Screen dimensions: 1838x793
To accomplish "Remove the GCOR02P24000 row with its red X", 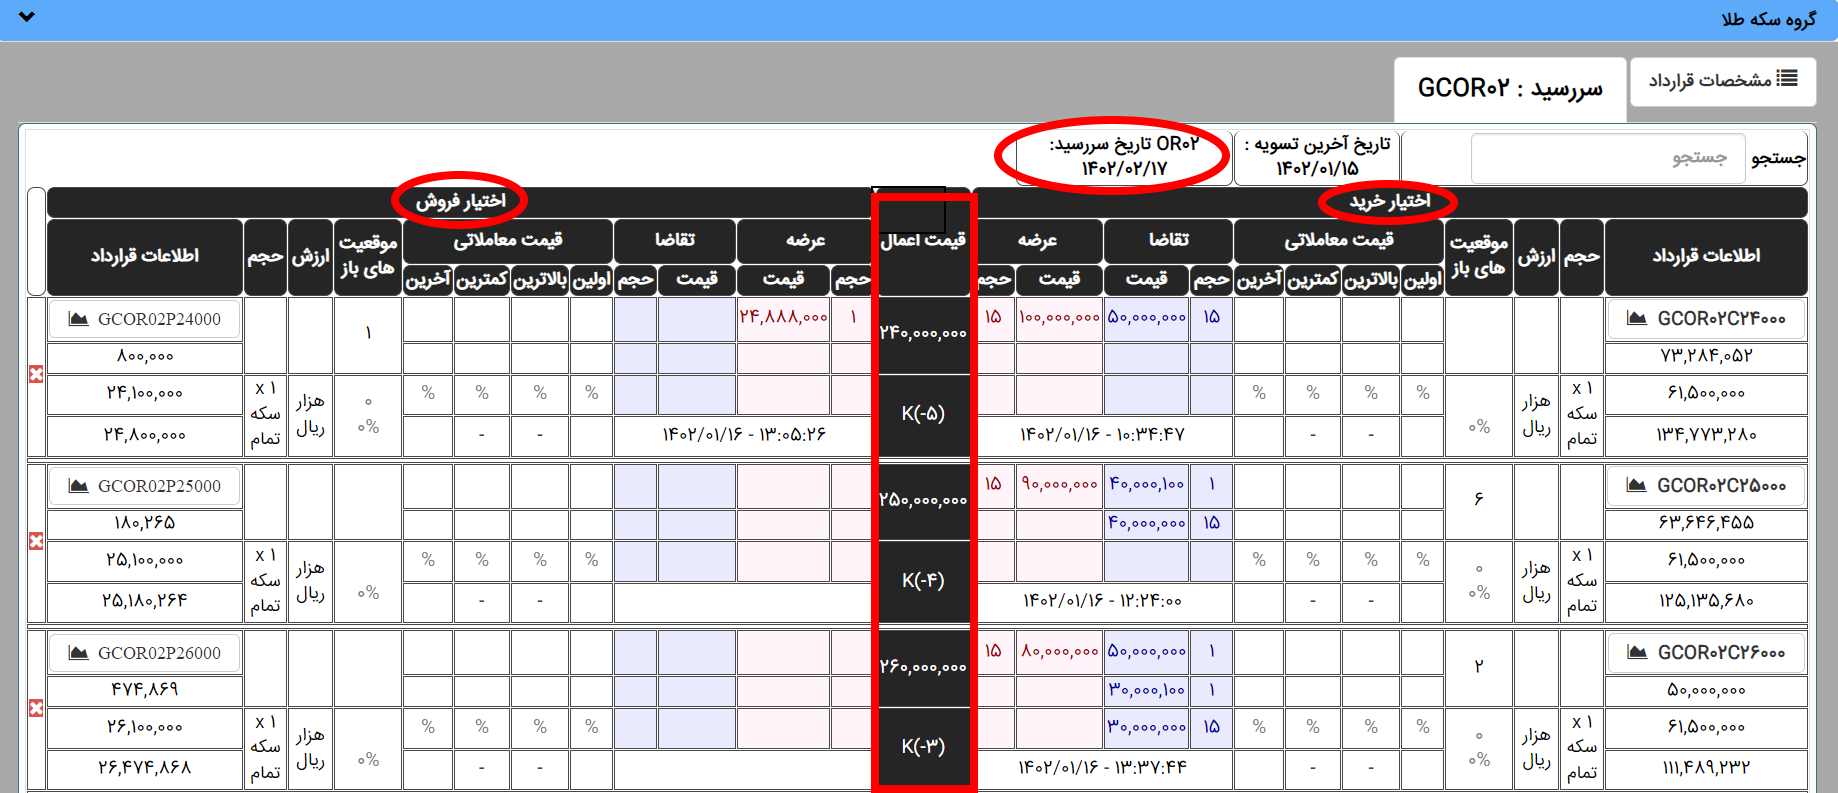I will [36, 374].
